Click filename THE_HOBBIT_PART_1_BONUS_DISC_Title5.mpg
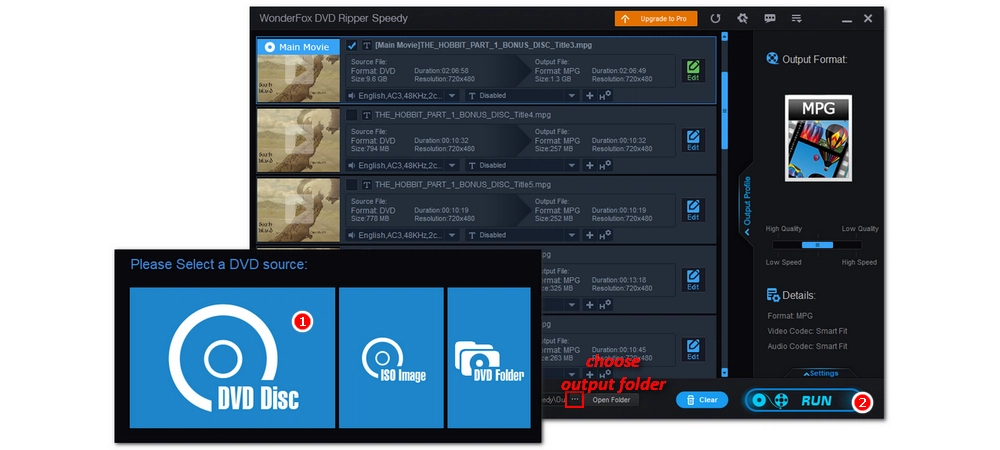The height and width of the screenshot is (450, 1000). pyautogui.click(x=462, y=184)
